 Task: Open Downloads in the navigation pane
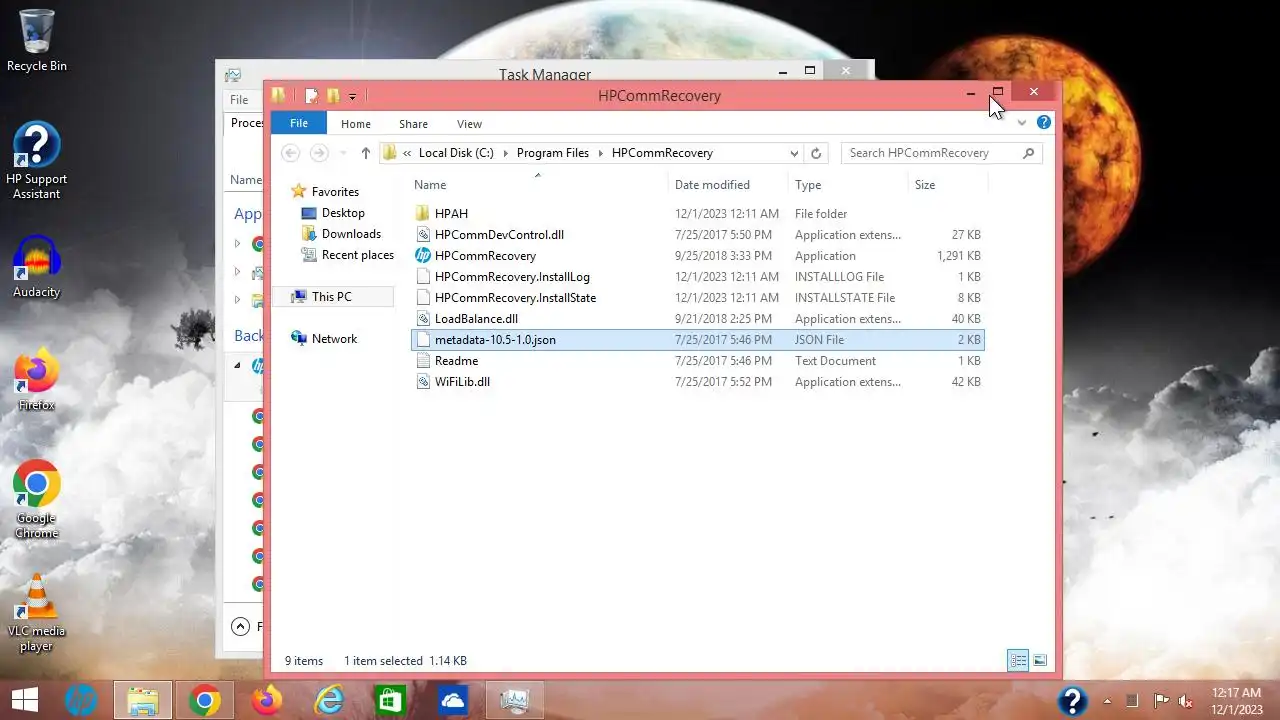point(351,234)
